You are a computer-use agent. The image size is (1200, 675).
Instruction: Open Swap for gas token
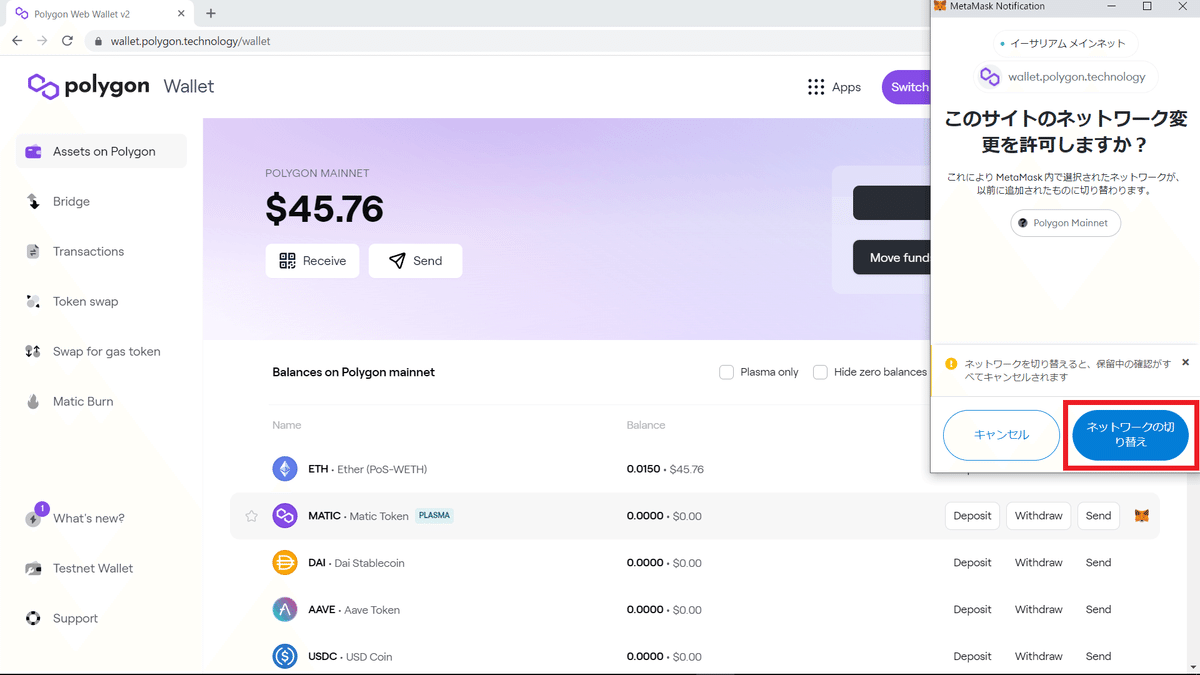point(106,352)
